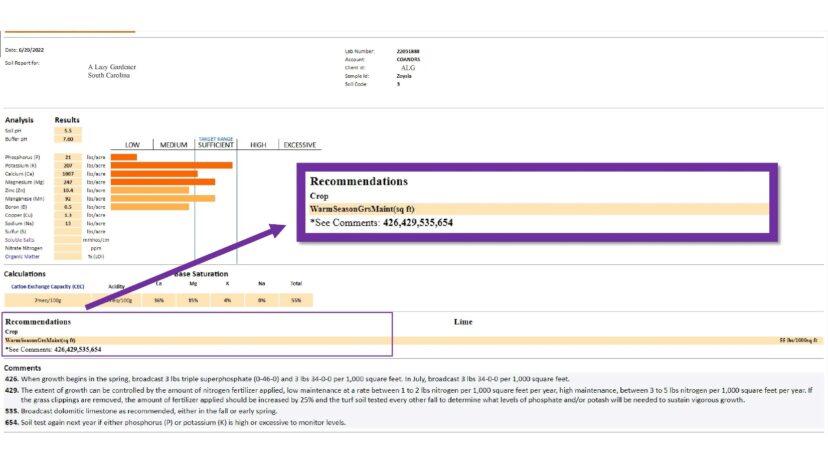Open Cation Exchange Capacity (CEC) link
This screenshot has height=466, width=828.
(x=48, y=286)
